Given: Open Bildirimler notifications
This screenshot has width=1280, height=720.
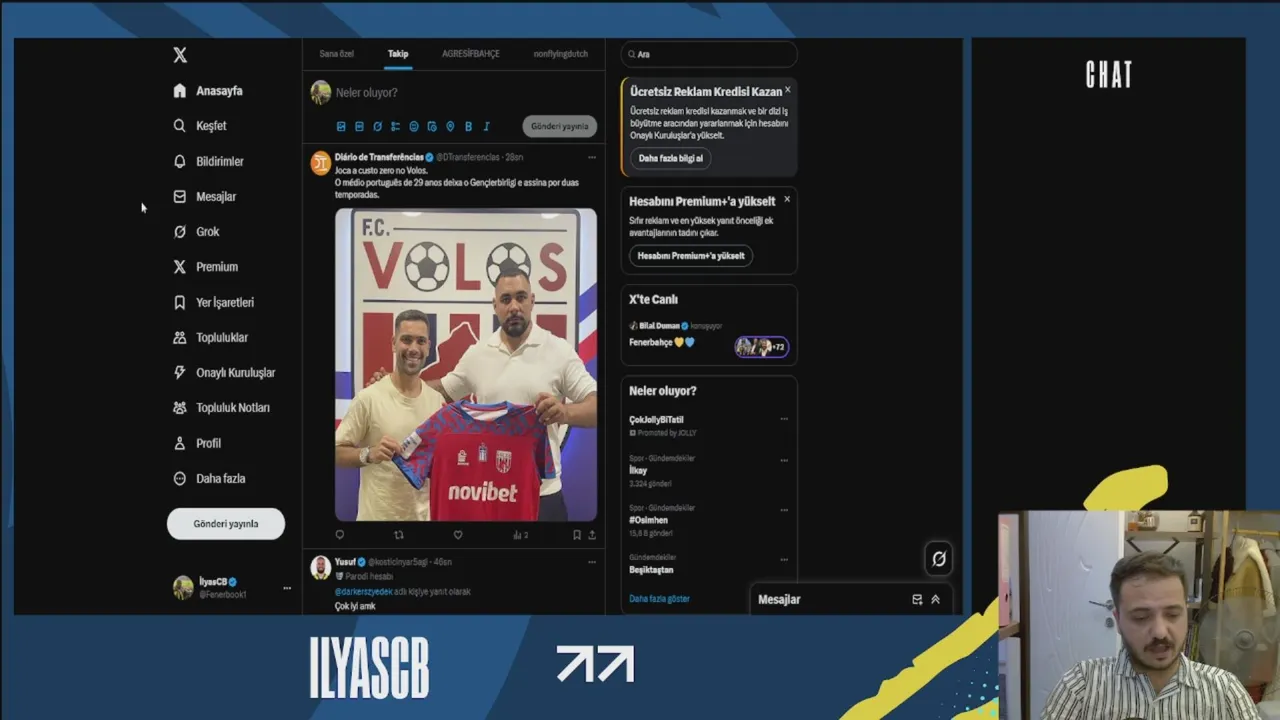Looking at the screenshot, I should (208, 161).
